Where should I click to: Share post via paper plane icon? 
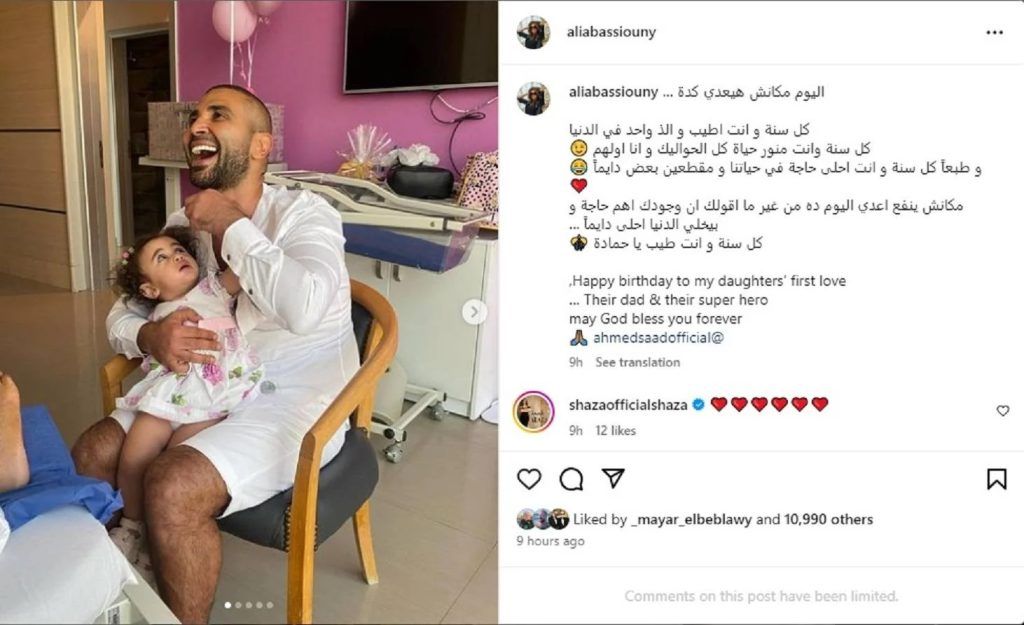tap(613, 478)
